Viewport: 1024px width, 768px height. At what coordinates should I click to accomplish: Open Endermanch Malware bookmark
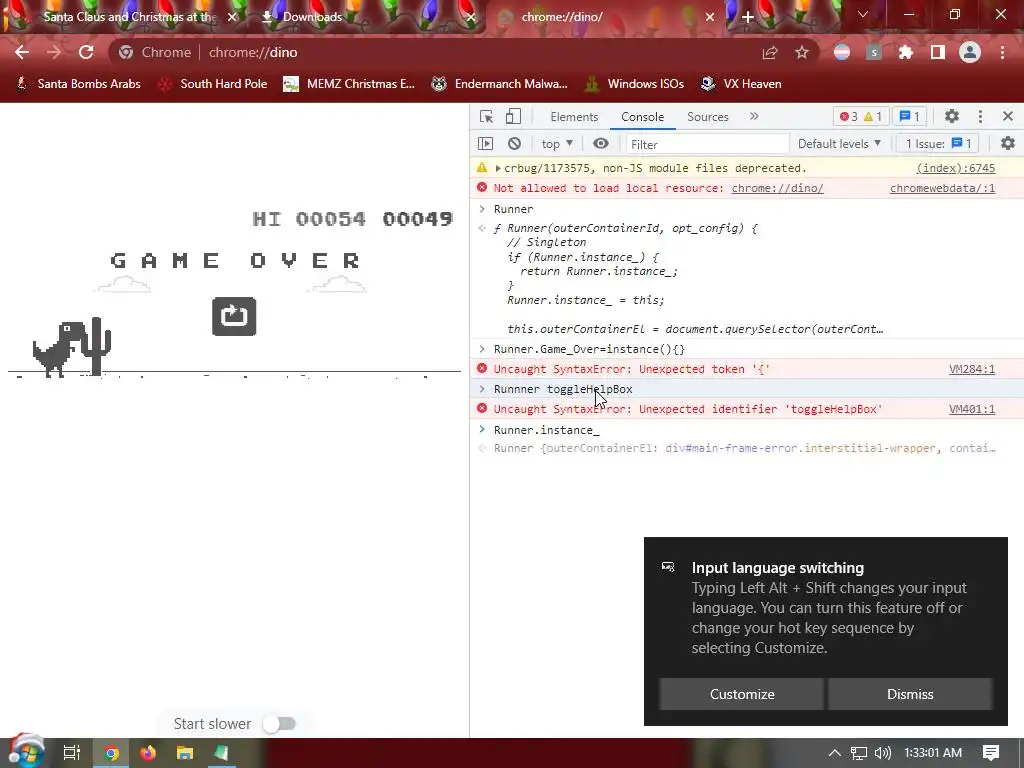[x=500, y=84]
